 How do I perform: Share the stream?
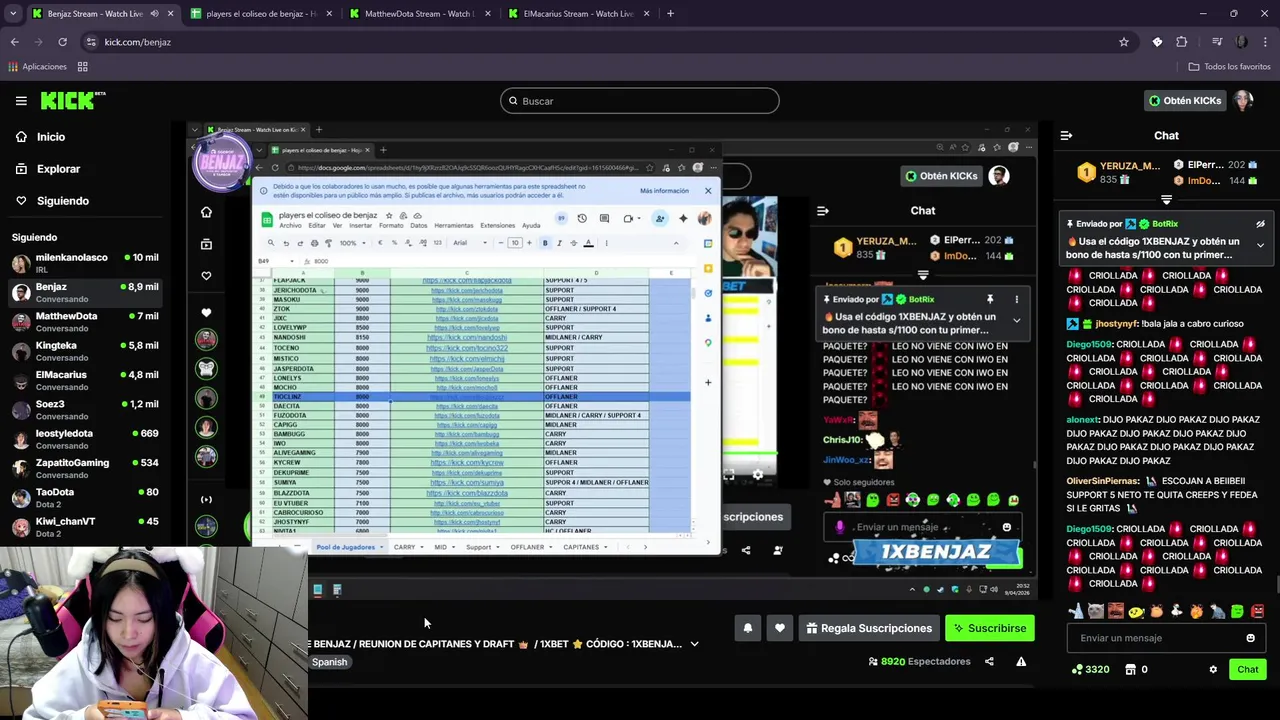click(989, 661)
